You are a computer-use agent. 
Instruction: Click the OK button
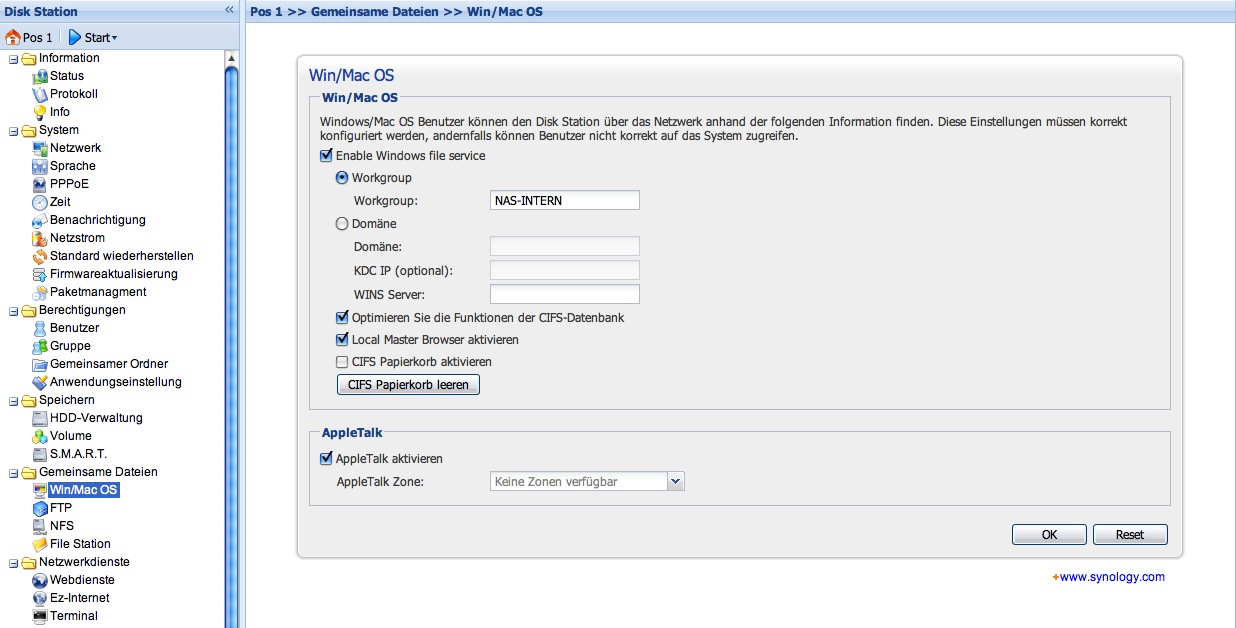[x=1049, y=535]
